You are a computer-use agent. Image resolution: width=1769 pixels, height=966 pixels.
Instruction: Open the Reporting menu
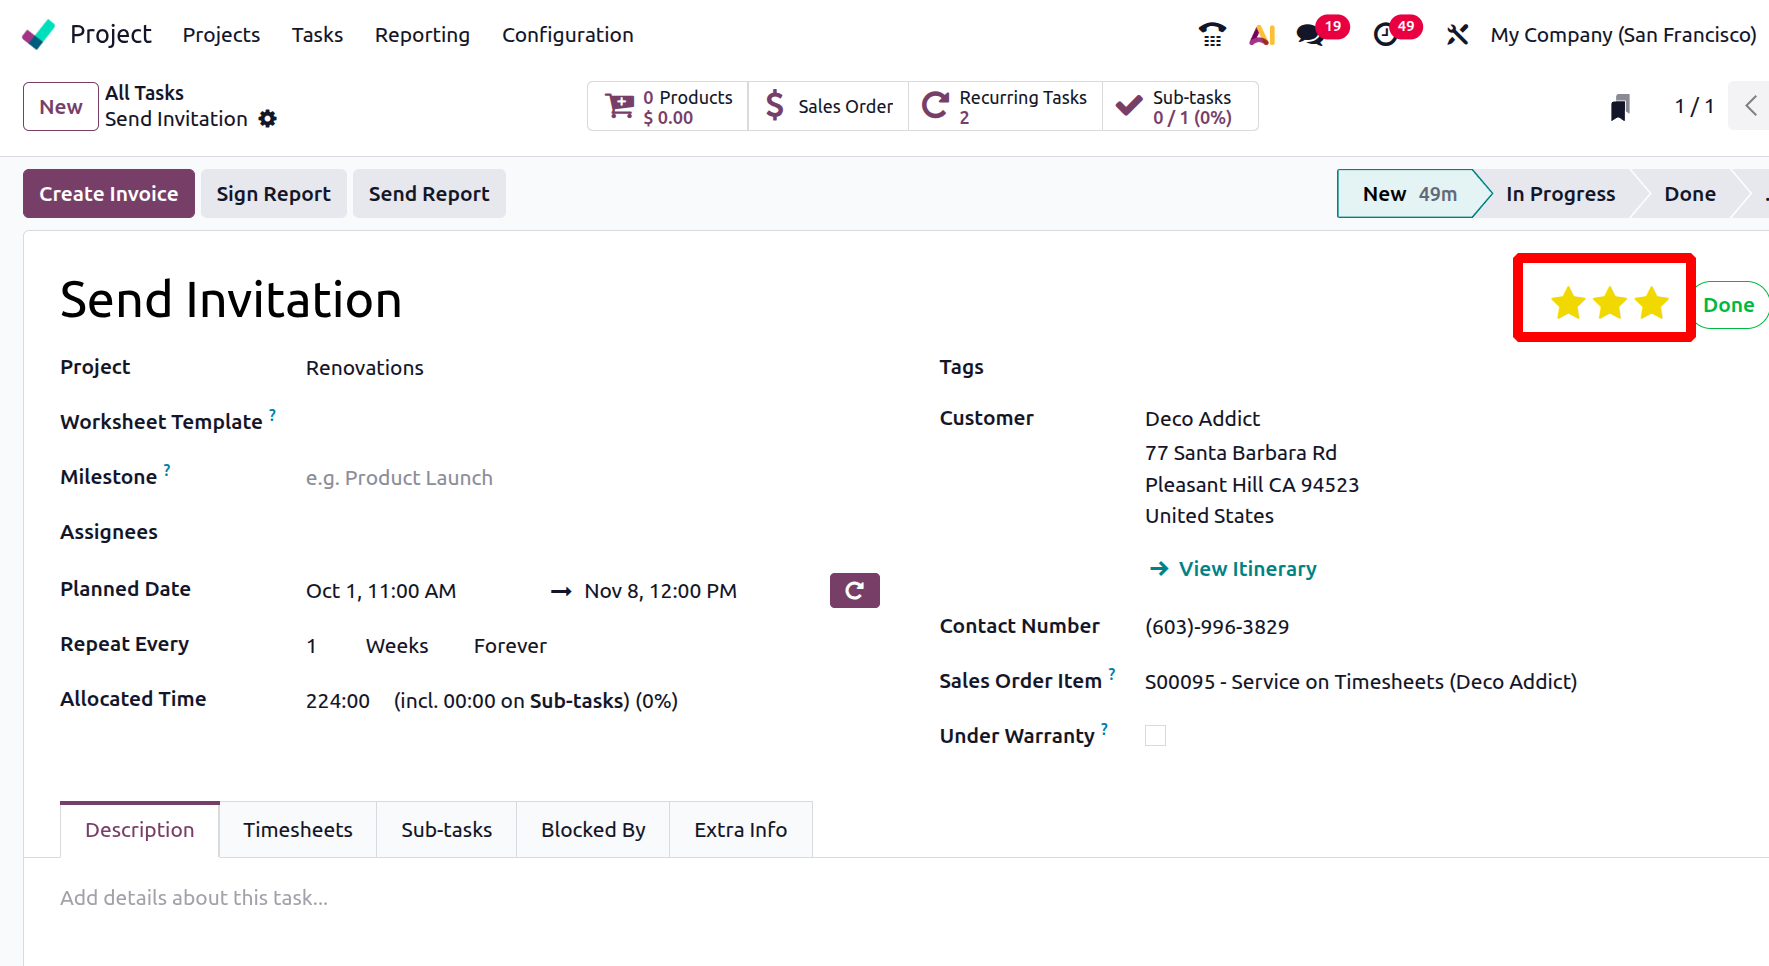point(422,35)
